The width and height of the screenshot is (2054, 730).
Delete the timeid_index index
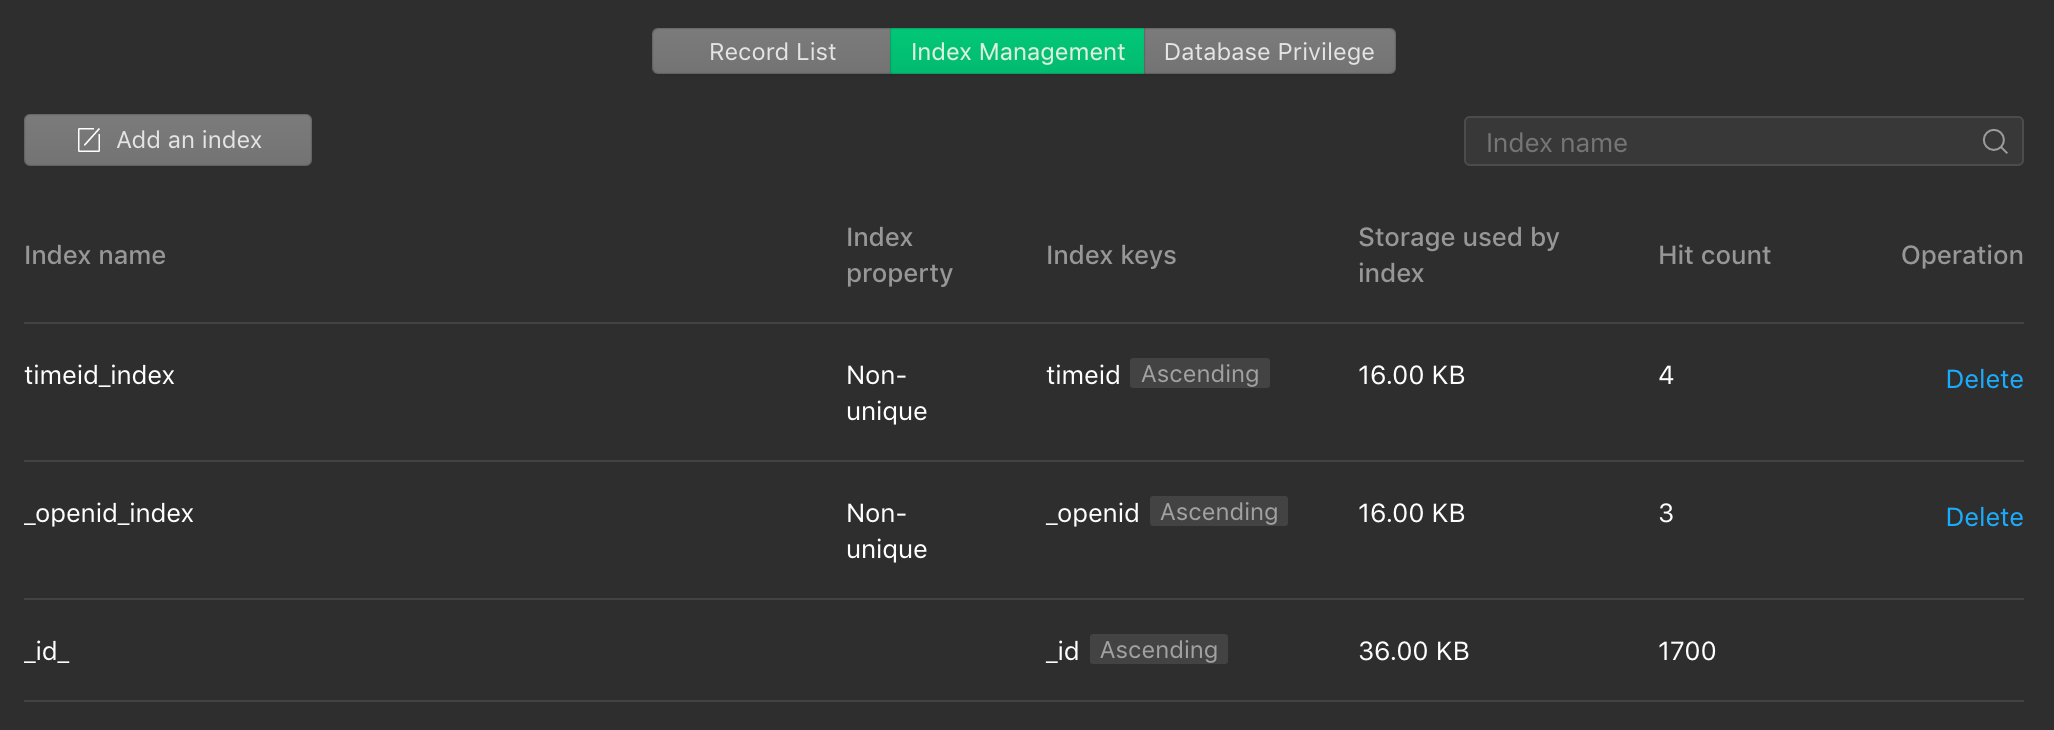[x=1983, y=379]
